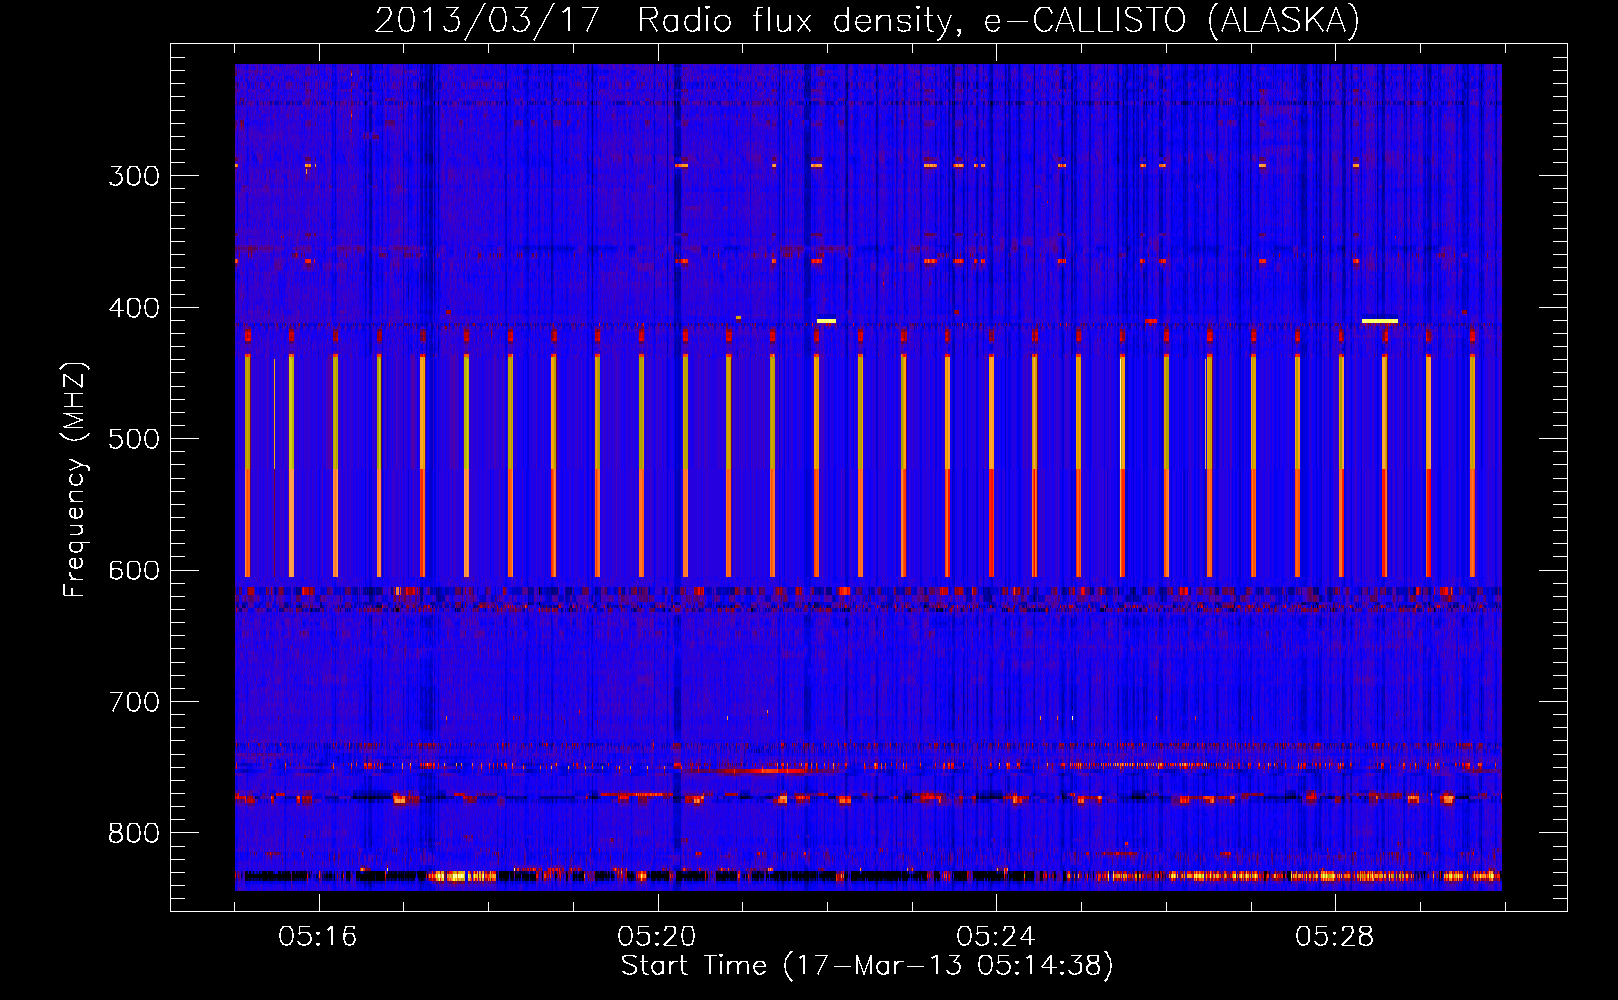
Task: Click the 05:24 time tick label
Action: click(996, 937)
